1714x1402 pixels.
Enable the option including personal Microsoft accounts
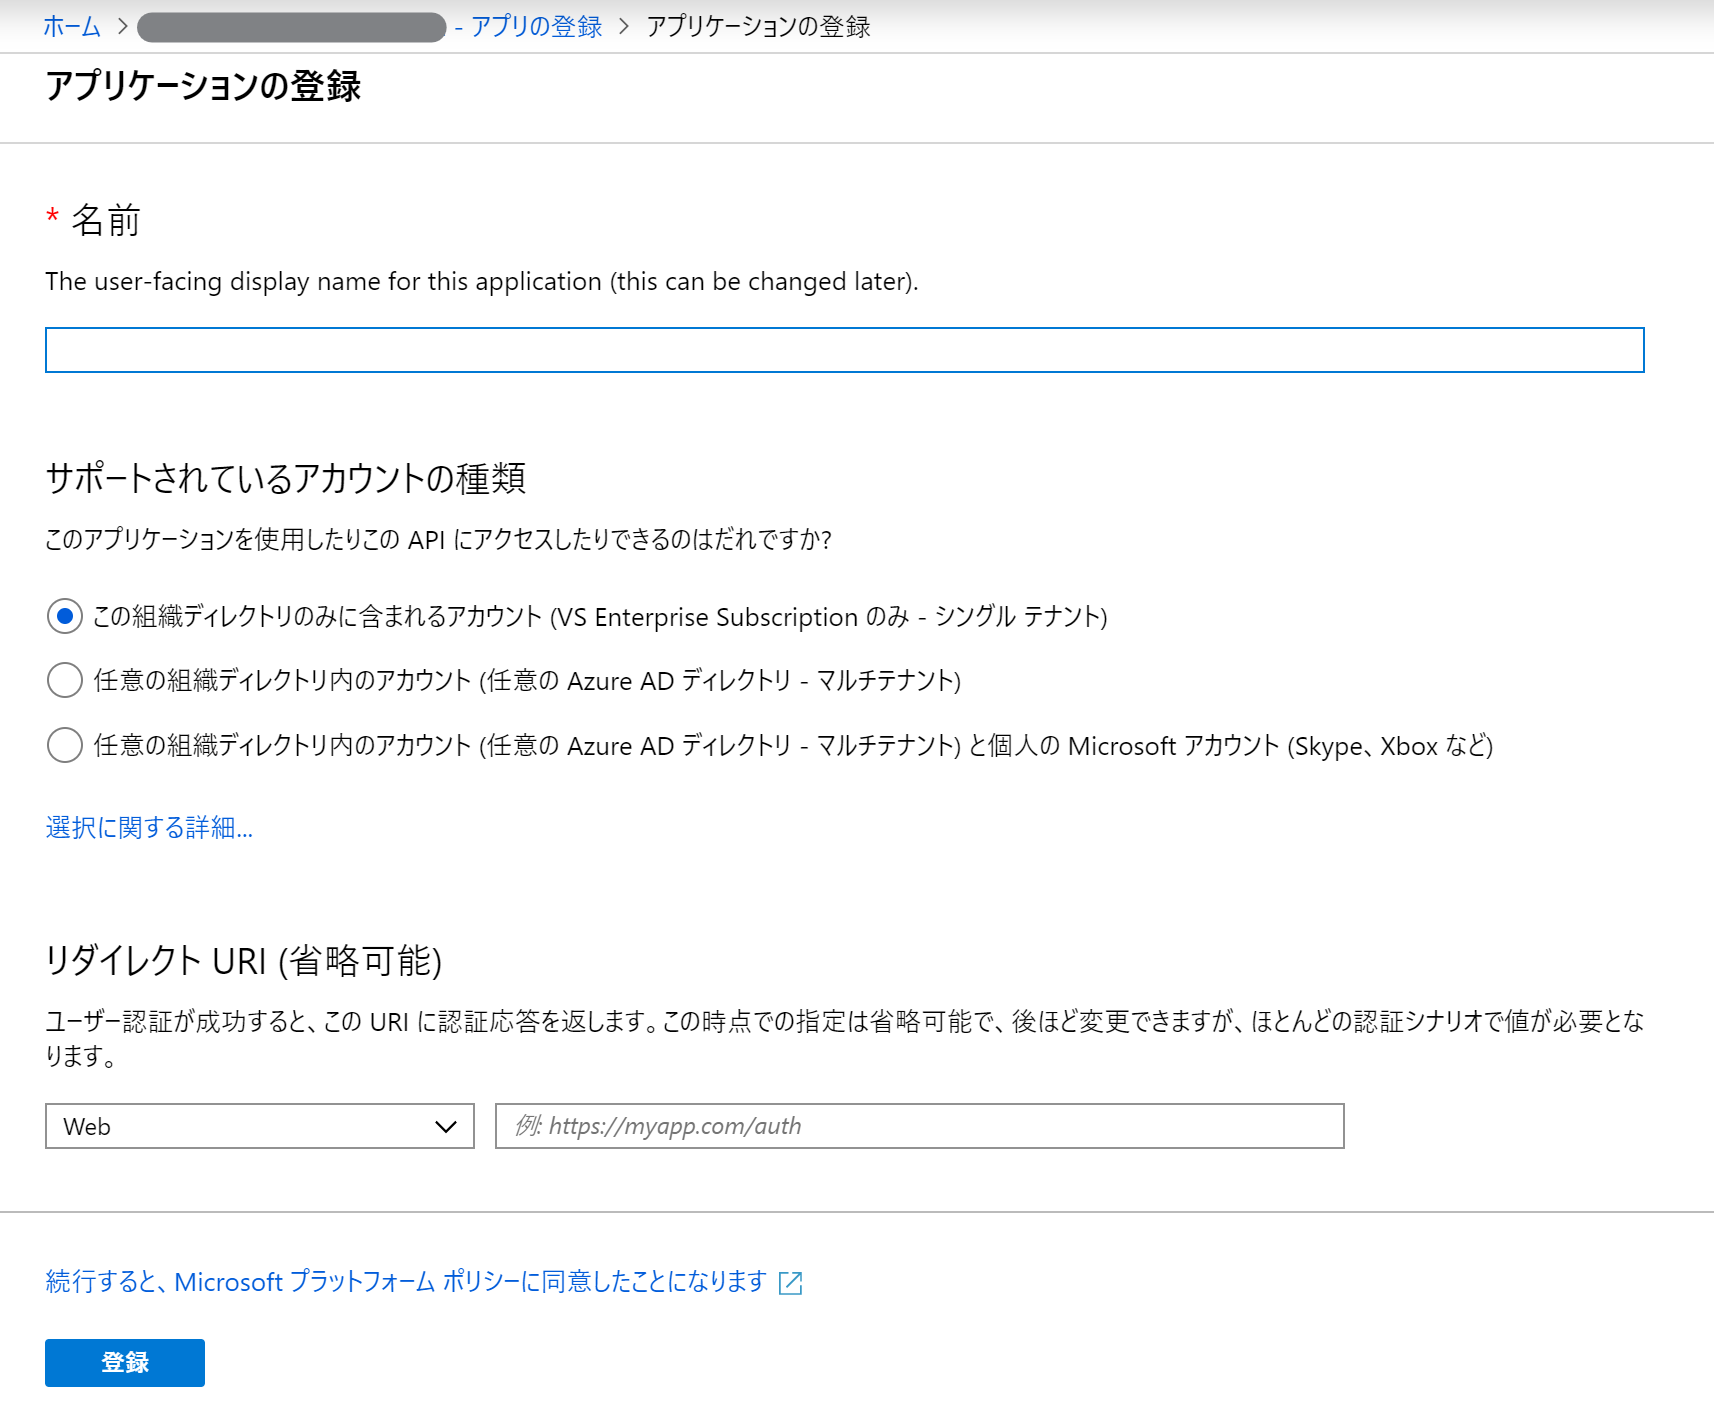64,745
